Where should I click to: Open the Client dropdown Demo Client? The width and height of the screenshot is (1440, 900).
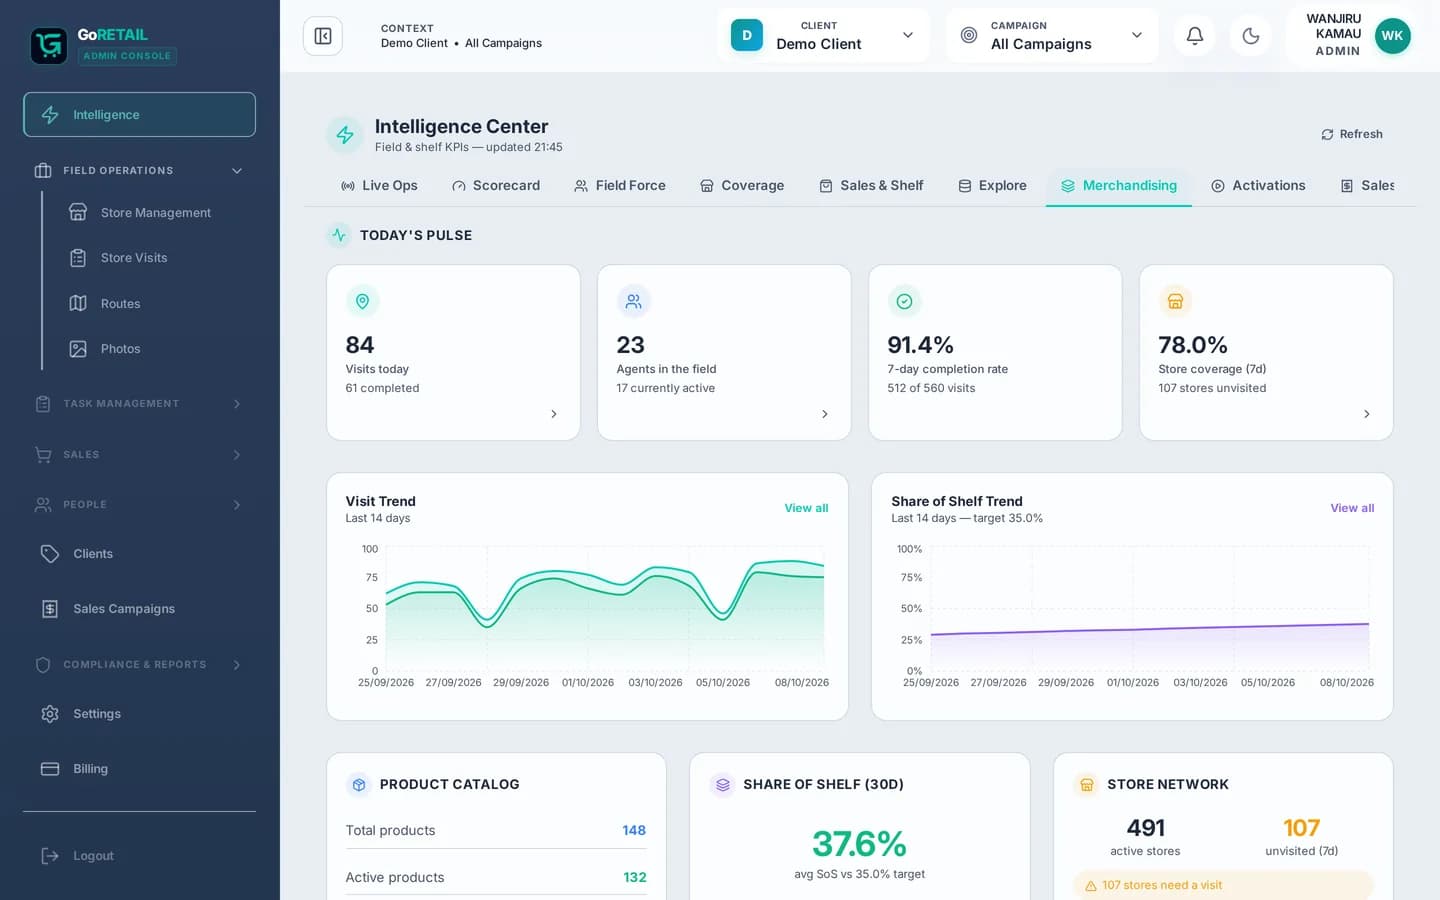click(823, 36)
